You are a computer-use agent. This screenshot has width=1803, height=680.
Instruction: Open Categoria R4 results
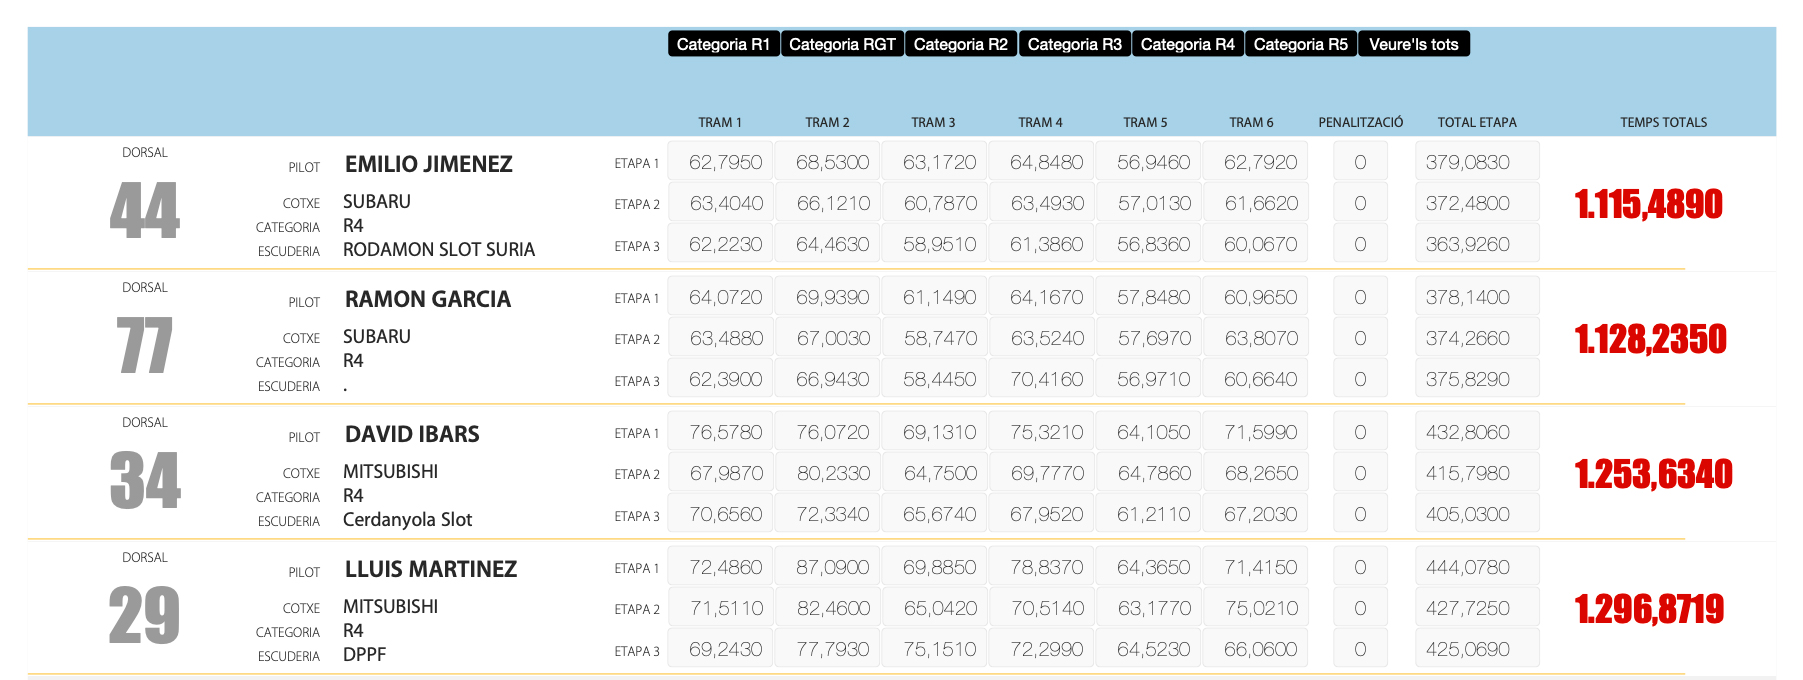[x=1187, y=44]
